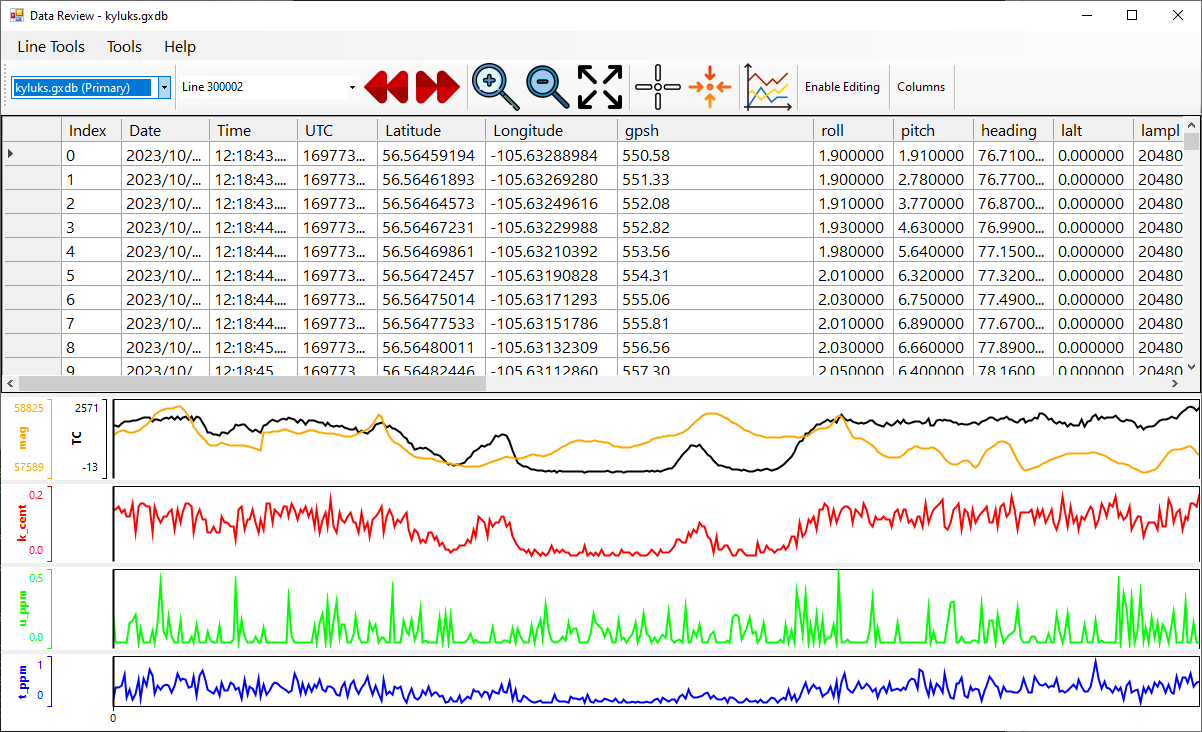1202x732 pixels.
Task: Open the Line Tools menu
Action: [x=50, y=46]
